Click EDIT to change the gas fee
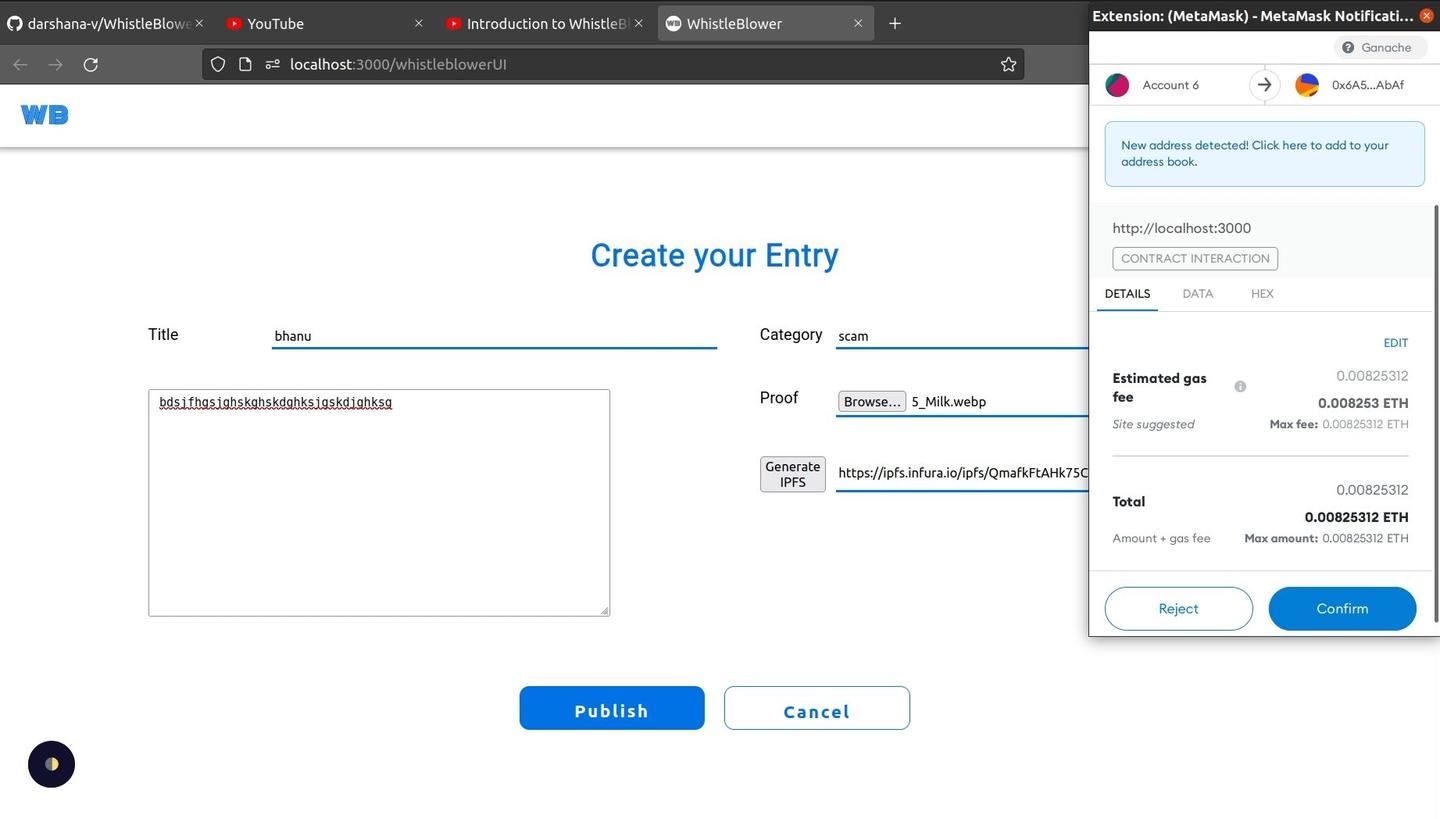The image size is (1440, 819). [x=1395, y=343]
